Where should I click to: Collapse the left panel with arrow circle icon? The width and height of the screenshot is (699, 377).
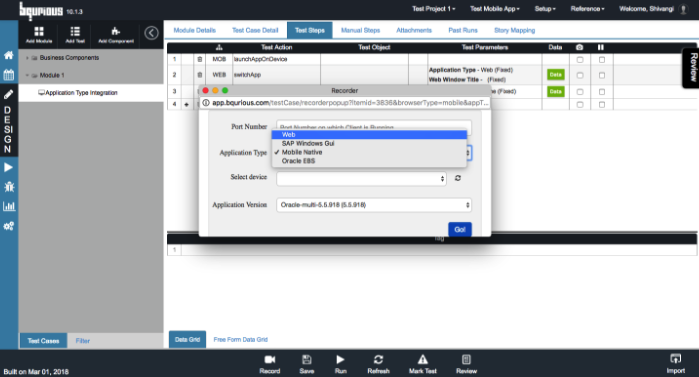(152, 33)
